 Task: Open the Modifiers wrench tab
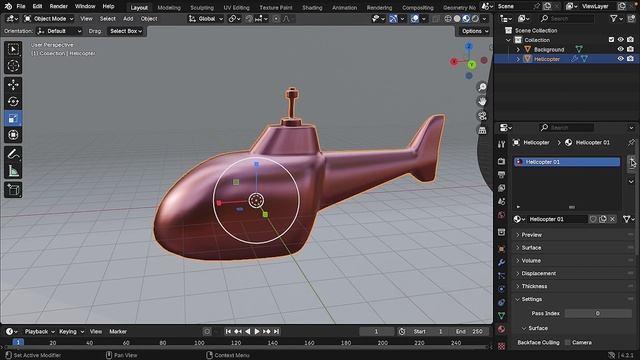502,262
